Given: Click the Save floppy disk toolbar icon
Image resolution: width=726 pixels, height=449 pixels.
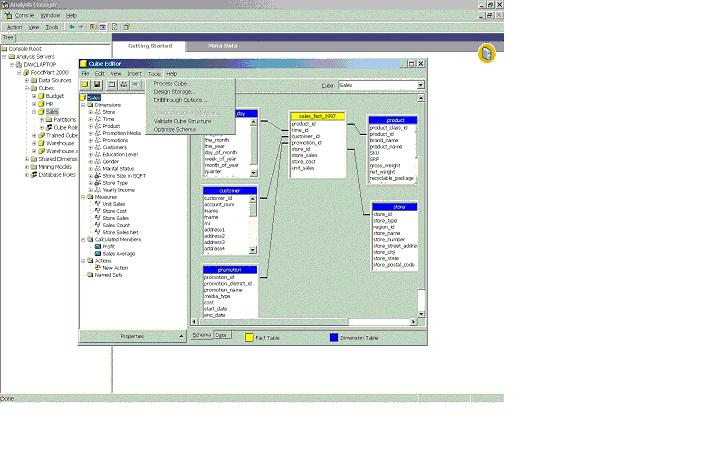Looking at the screenshot, I should 97,85.
